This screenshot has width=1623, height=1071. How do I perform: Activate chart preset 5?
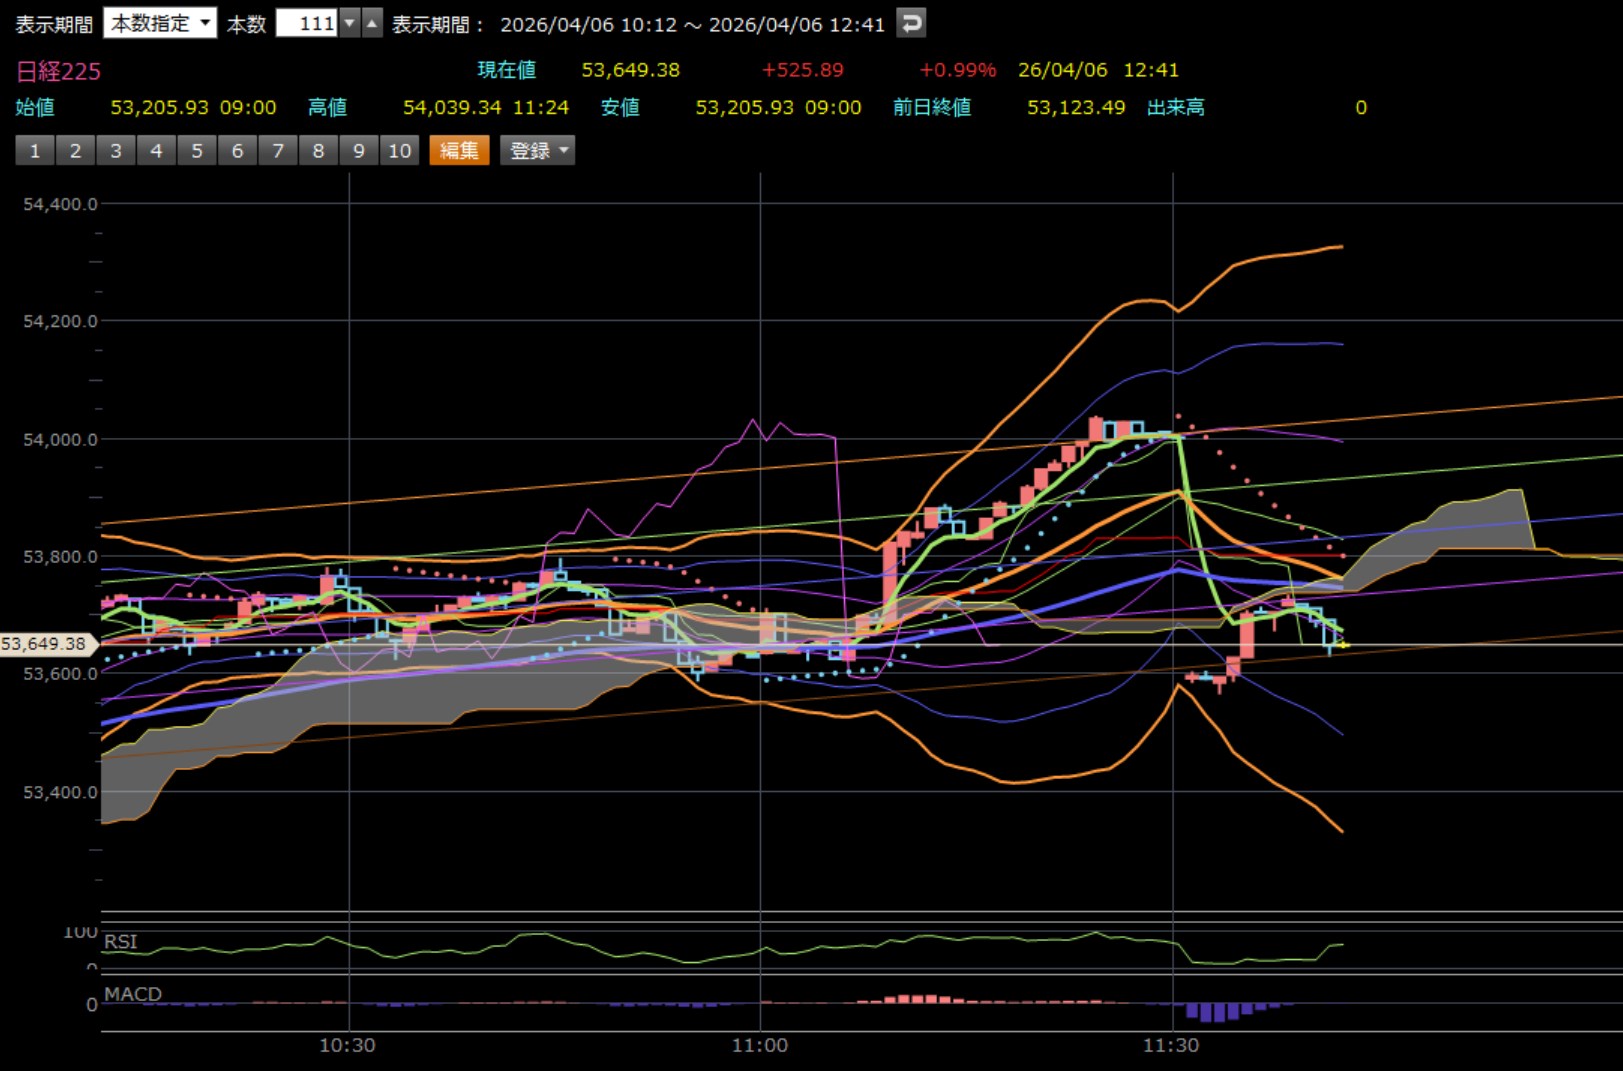click(x=197, y=150)
